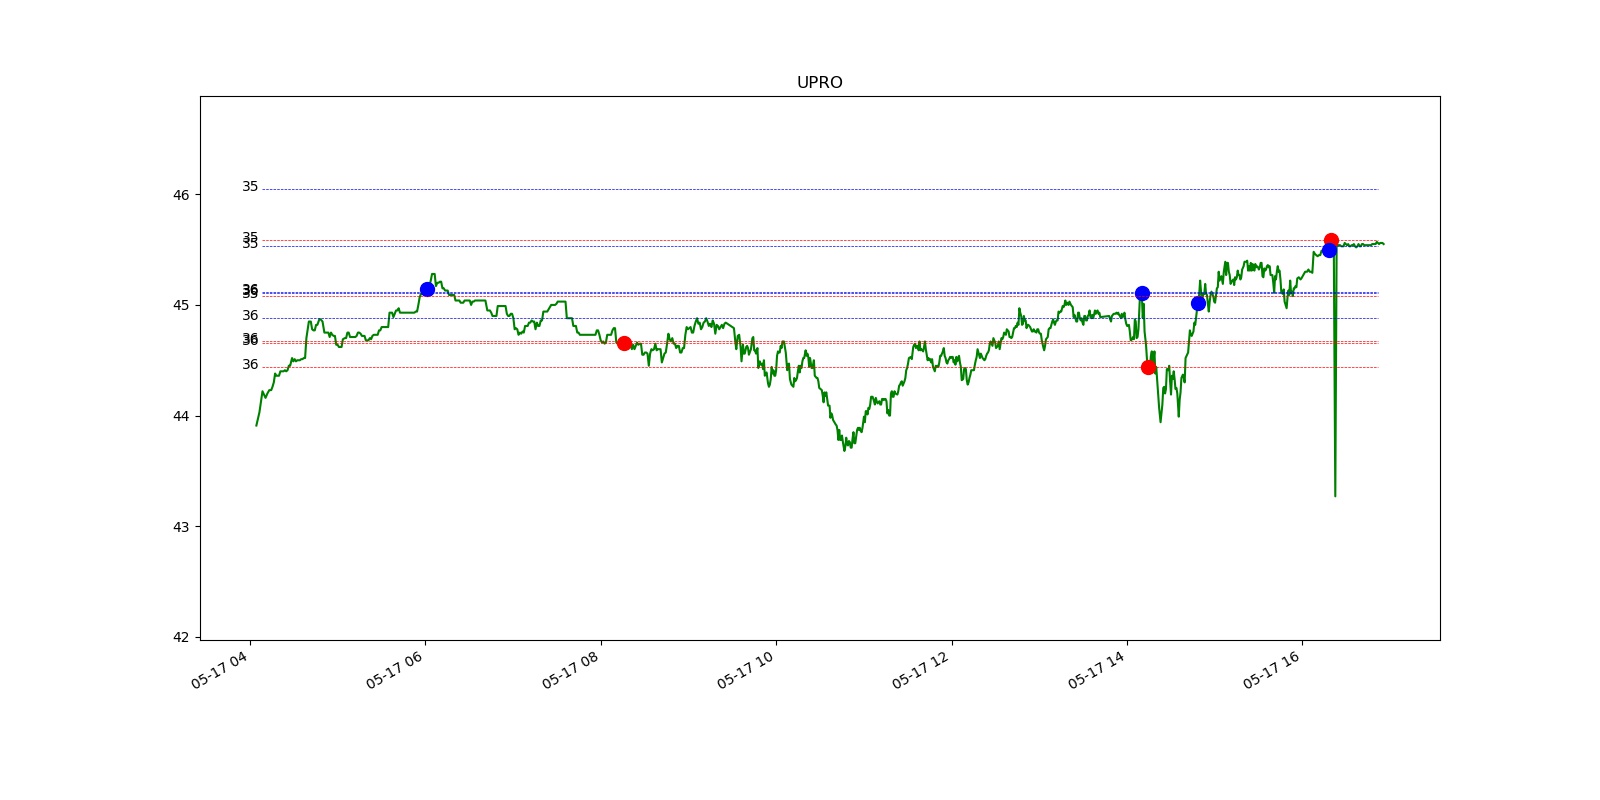Click y-axis tick label 44
1600x800 pixels.
181,416
